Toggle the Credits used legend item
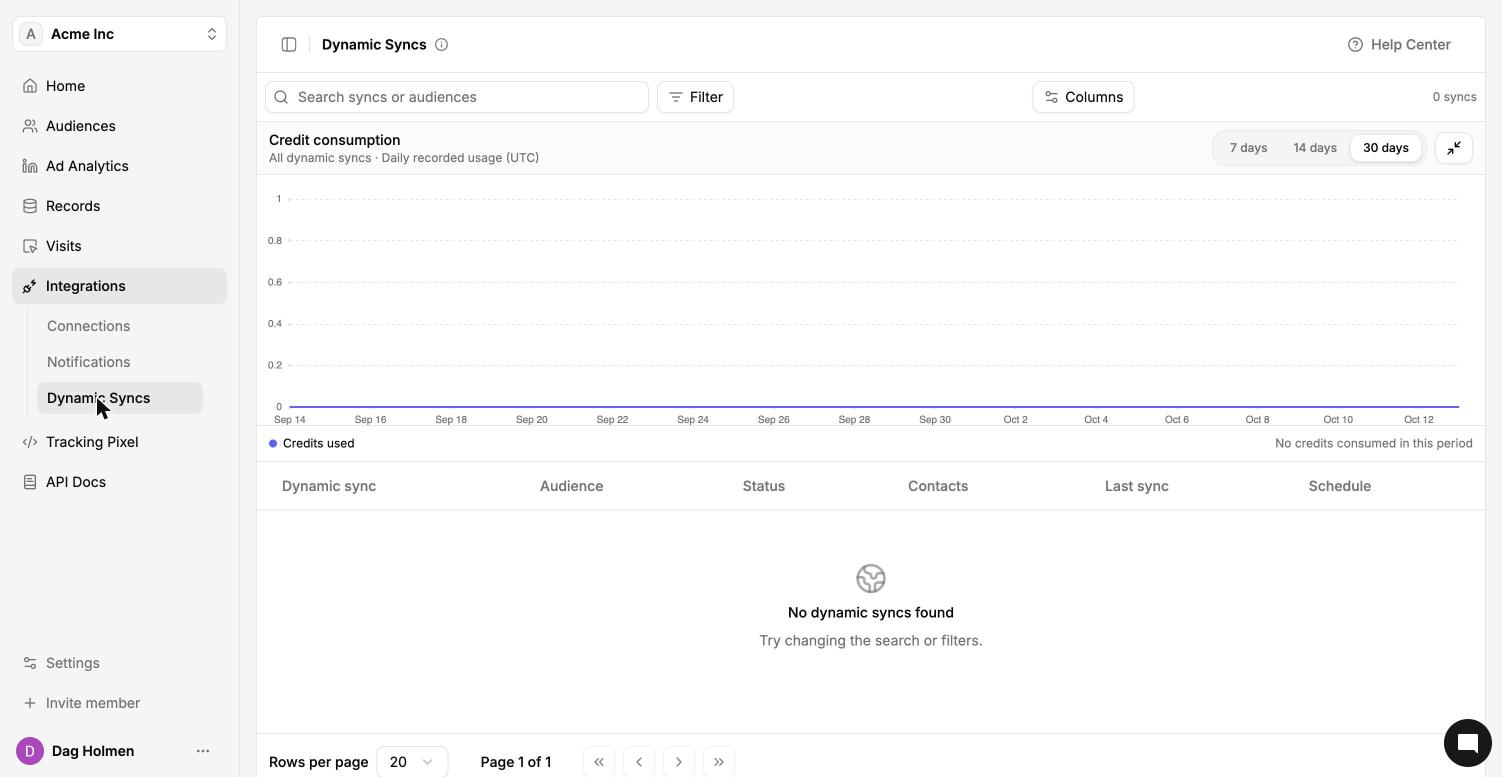The height and width of the screenshot is (777, 1502). point(312,443)
